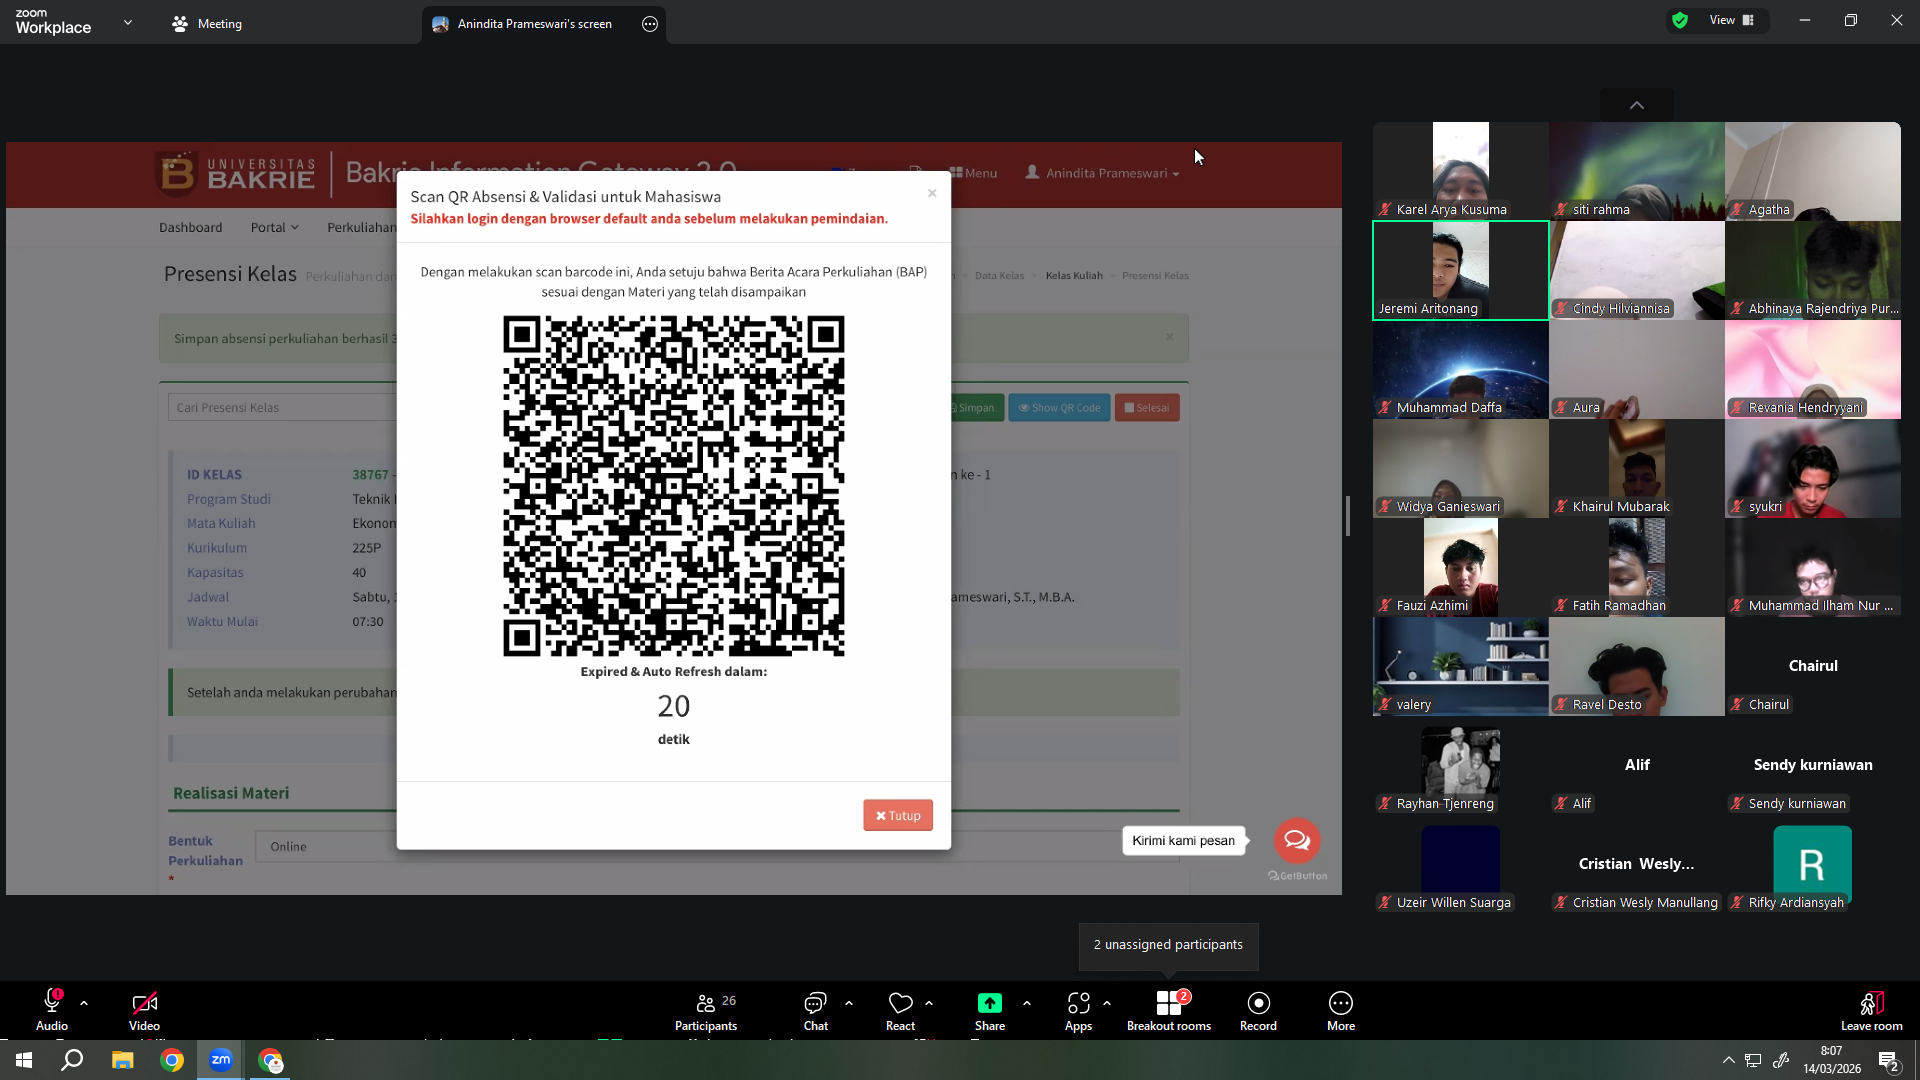The height and width of the screenshot is (1080, 1920).
Task: Click the encryption shield icon
Action: pyautogui.click(x=1680, y=20)
